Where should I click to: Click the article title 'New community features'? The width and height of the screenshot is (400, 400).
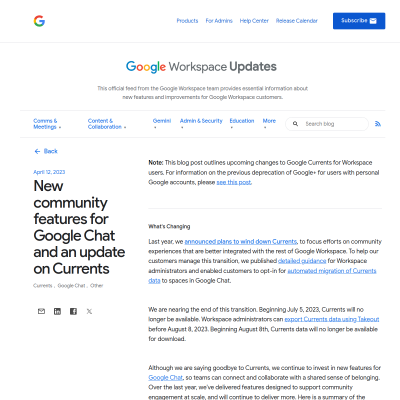point(79,227)
